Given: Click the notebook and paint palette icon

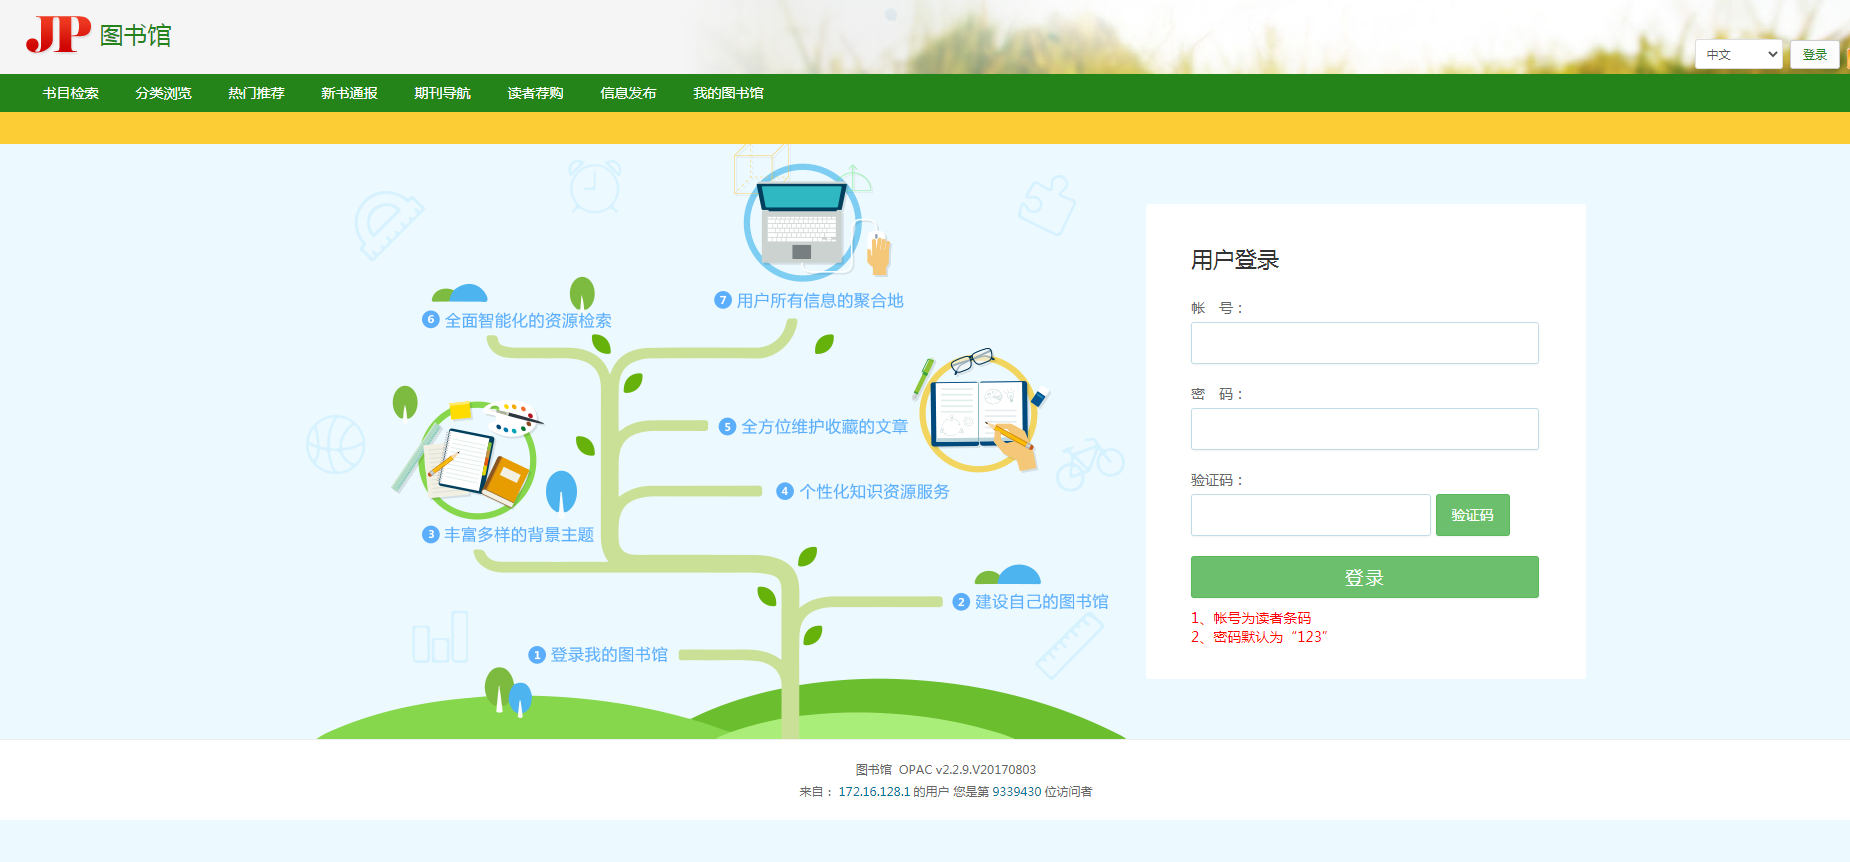Looking at the screenshot, I should [x=476, y=455].
